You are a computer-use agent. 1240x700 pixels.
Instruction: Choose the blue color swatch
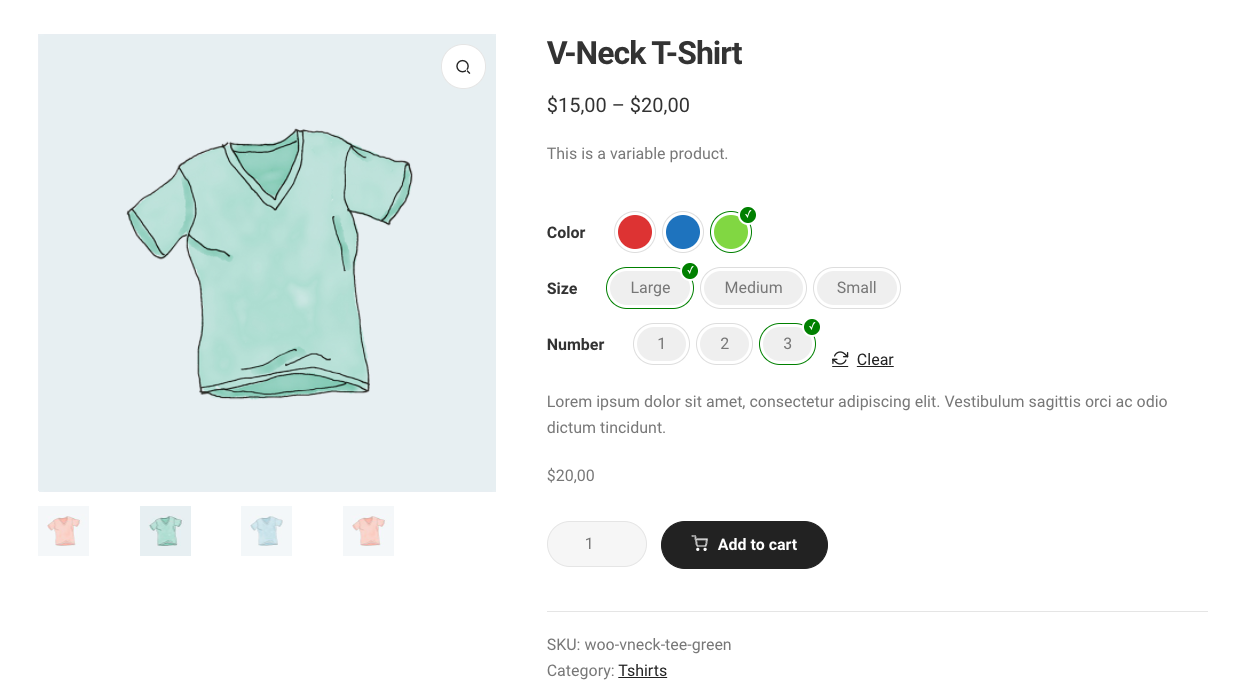(683, 232)
